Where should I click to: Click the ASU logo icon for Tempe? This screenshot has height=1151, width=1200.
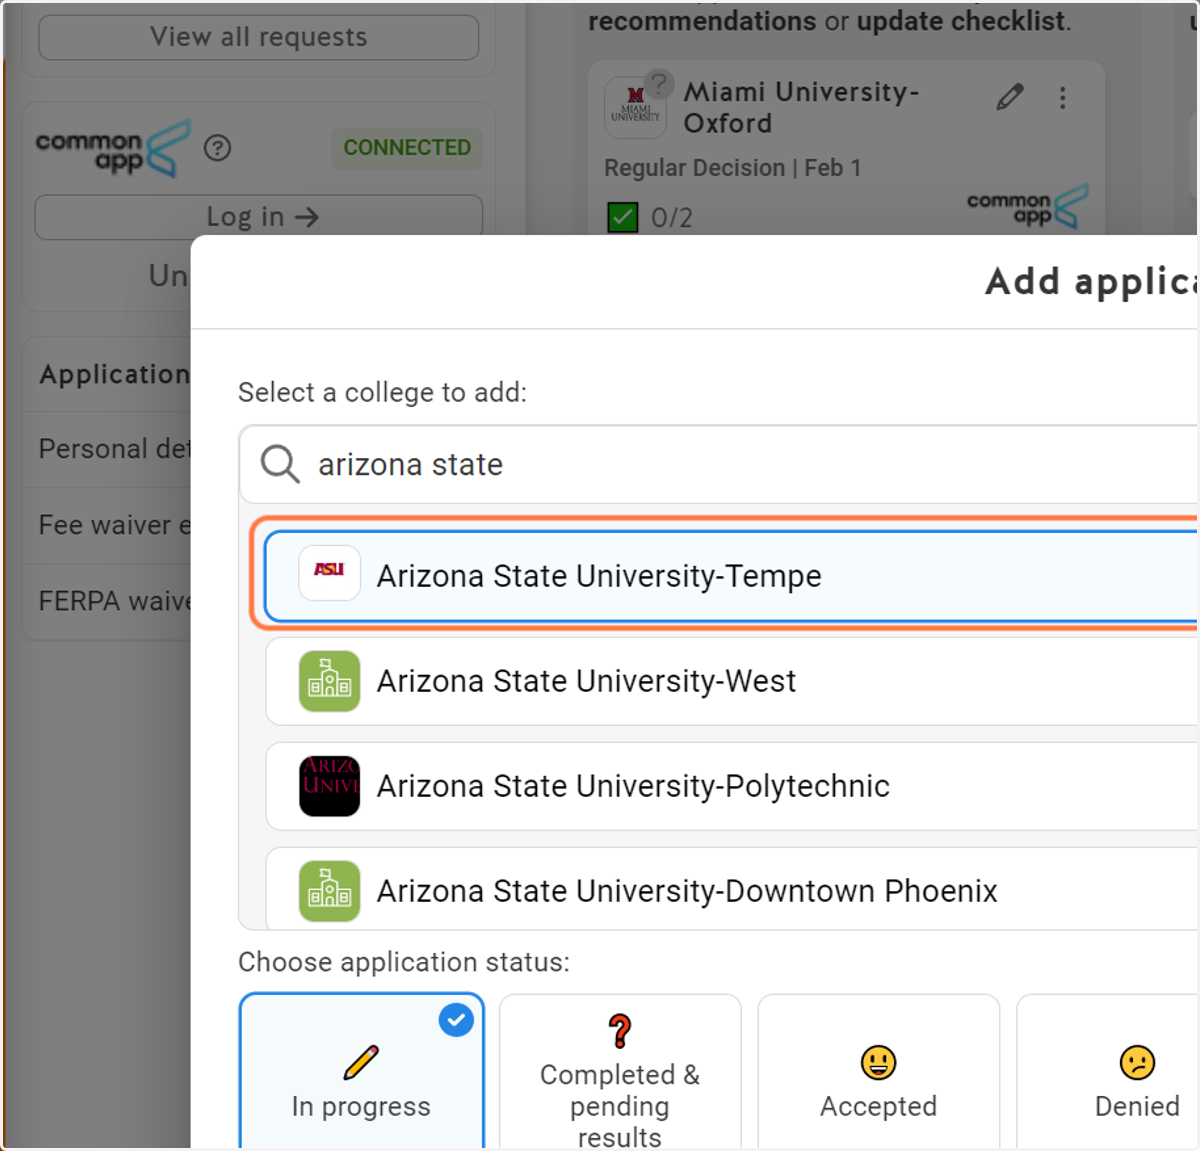[x=329, y=573]
